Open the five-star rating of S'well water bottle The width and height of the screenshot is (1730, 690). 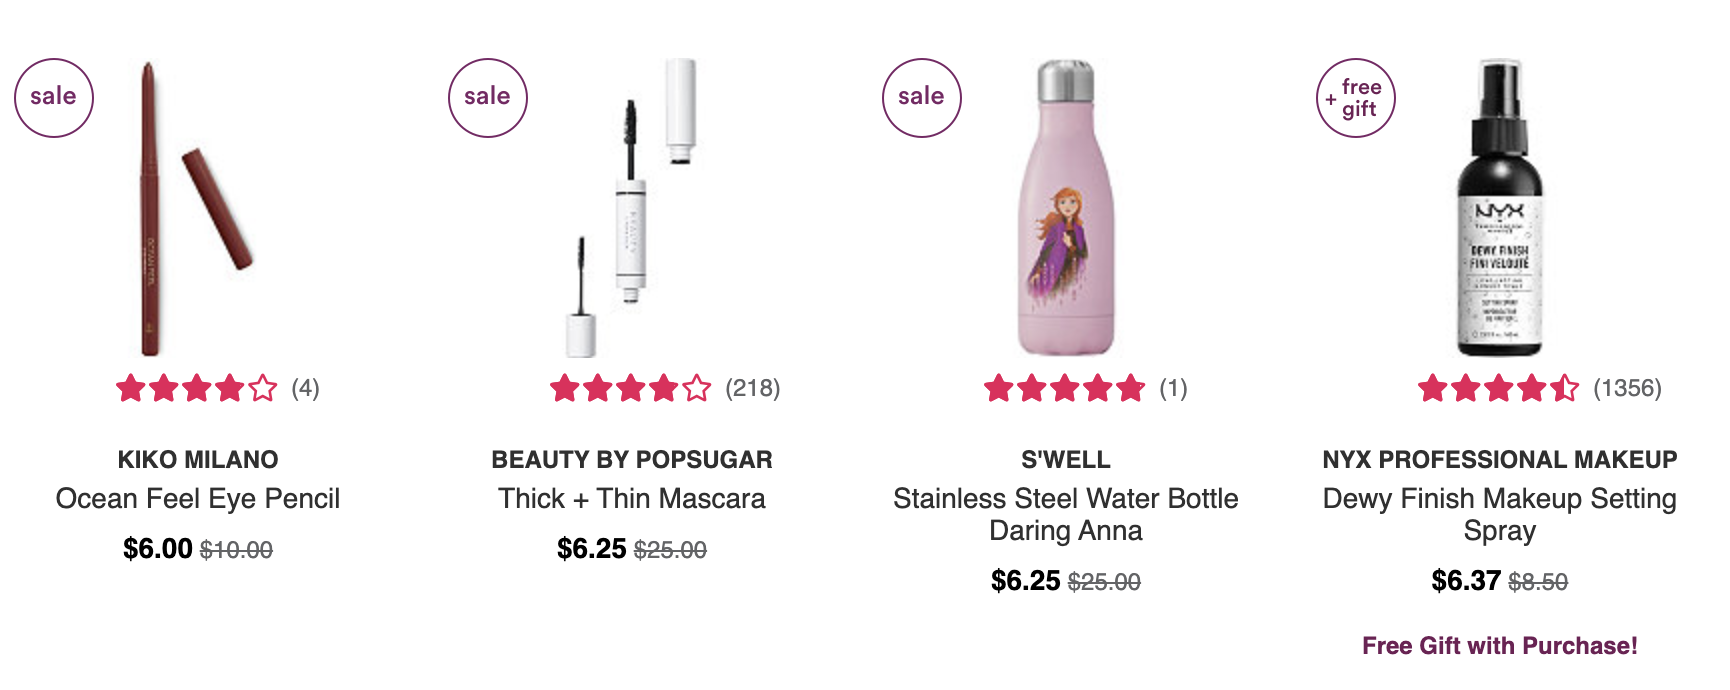pos(1065,388)
